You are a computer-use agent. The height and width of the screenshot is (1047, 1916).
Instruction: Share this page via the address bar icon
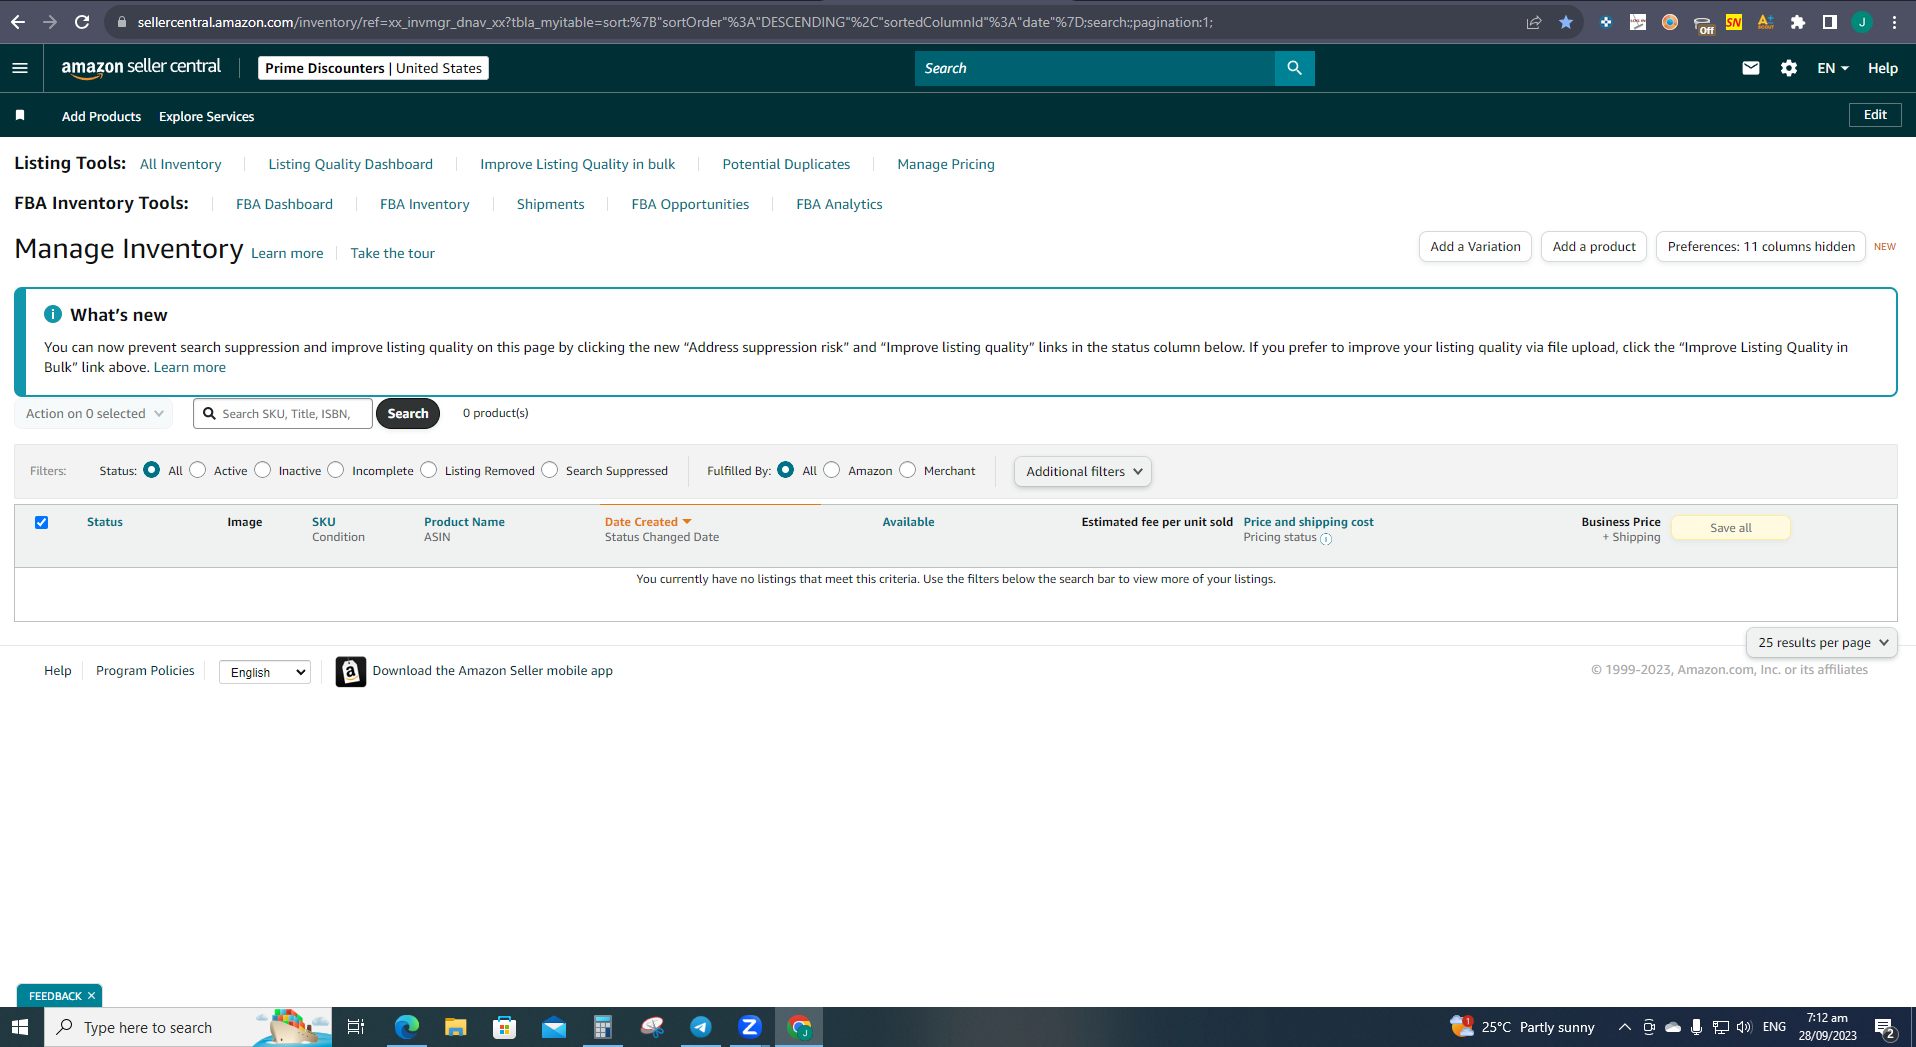(1534, 22)
